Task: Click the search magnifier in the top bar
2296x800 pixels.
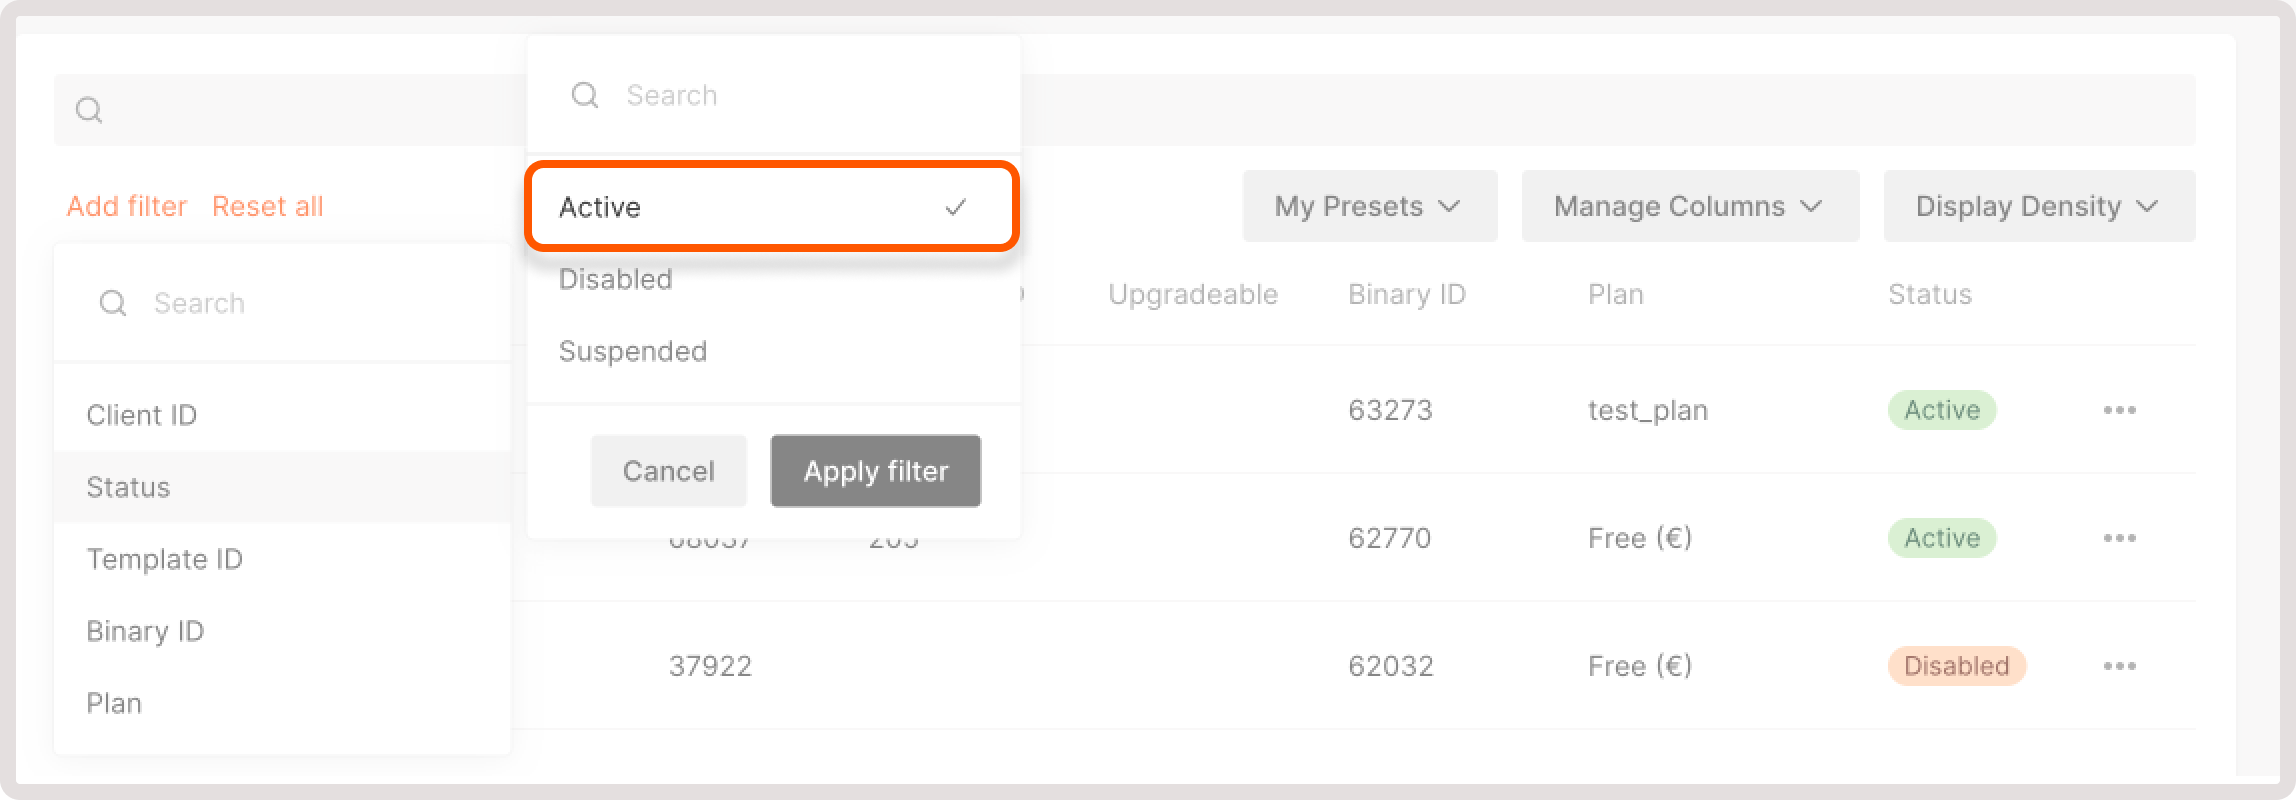Action: tap(90, 109)
